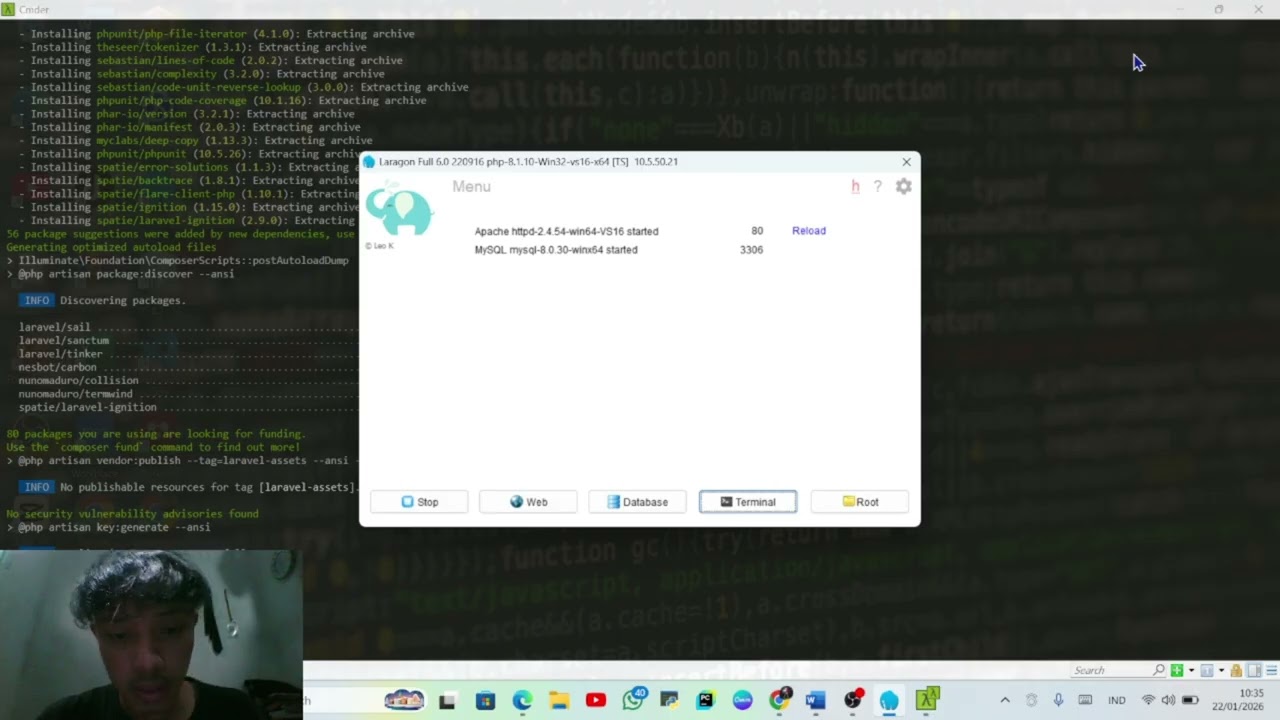The height and width of the screenshot is (720, 1280).
Task: Open Windows Task View icon
Action: point(447,701)
